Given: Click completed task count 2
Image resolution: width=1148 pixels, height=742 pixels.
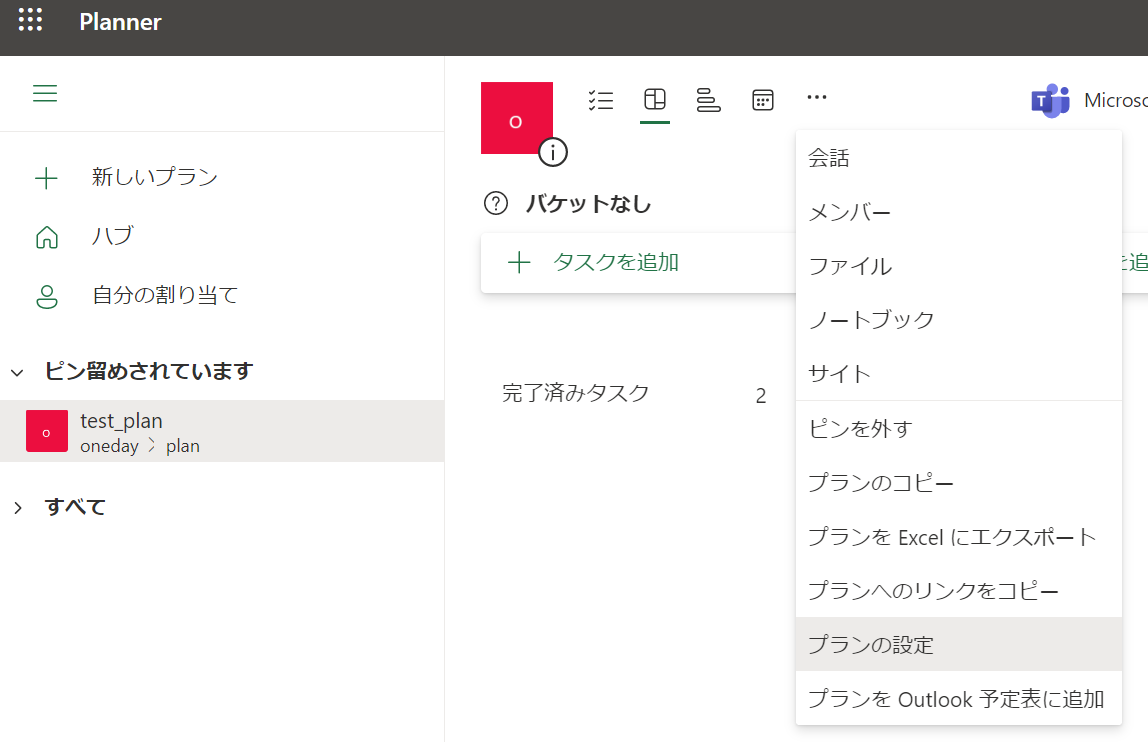Looking at the screenshot, I should tap(761, 396).
